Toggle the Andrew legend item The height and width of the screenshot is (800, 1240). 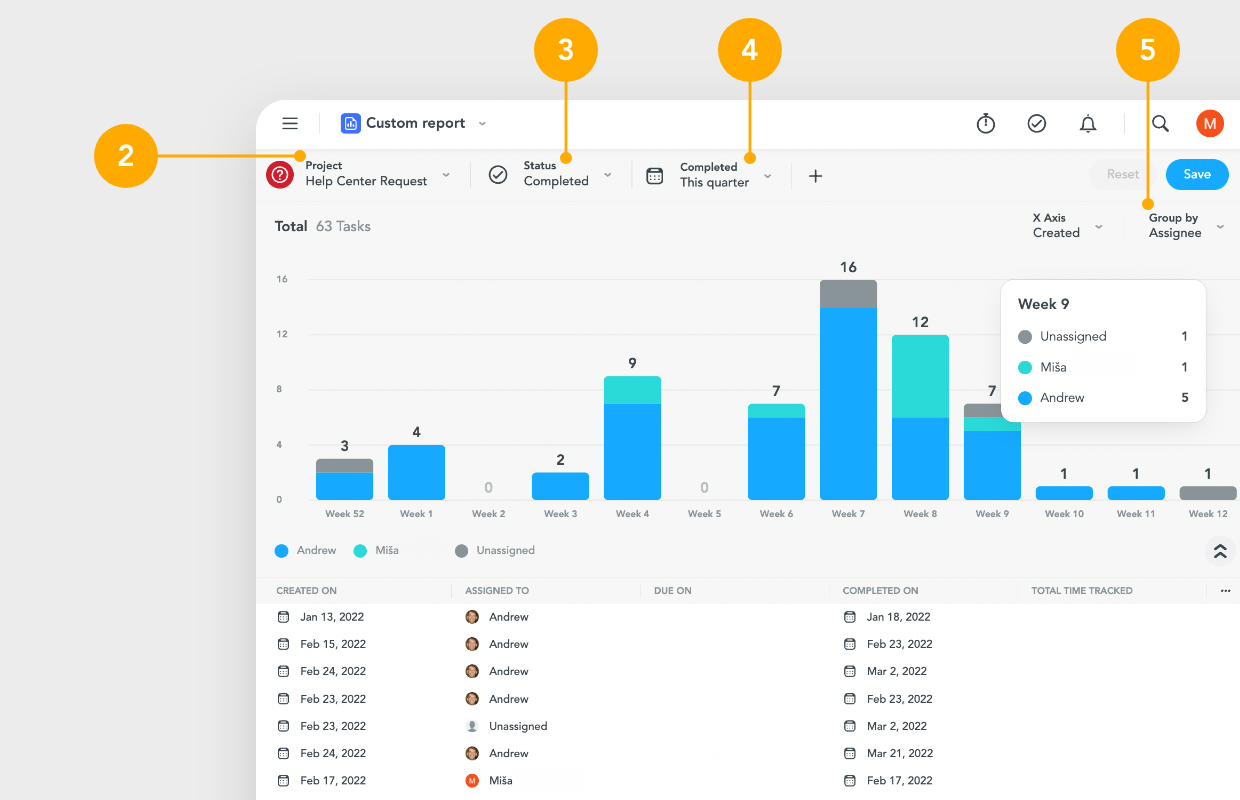click(x=305, y=550)
